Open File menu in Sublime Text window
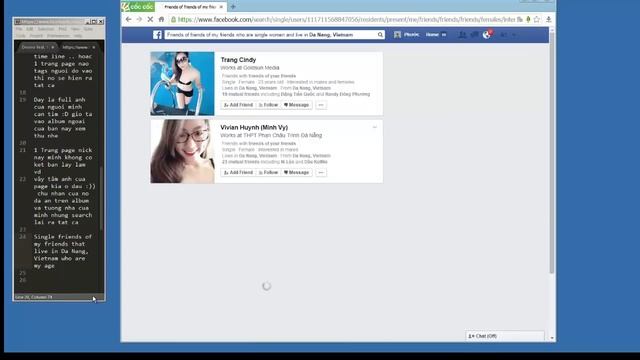Image resolution: width=640 pixels, height=360 pixels. pyautogui.click(x=19, y=29)
